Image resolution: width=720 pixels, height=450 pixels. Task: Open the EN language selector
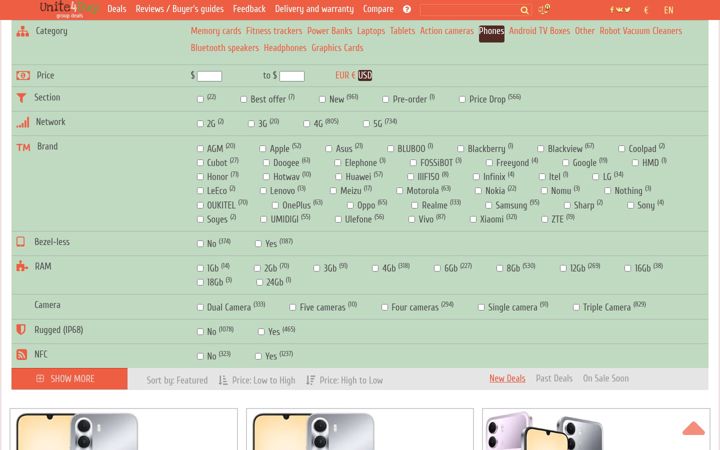[669, 10]
